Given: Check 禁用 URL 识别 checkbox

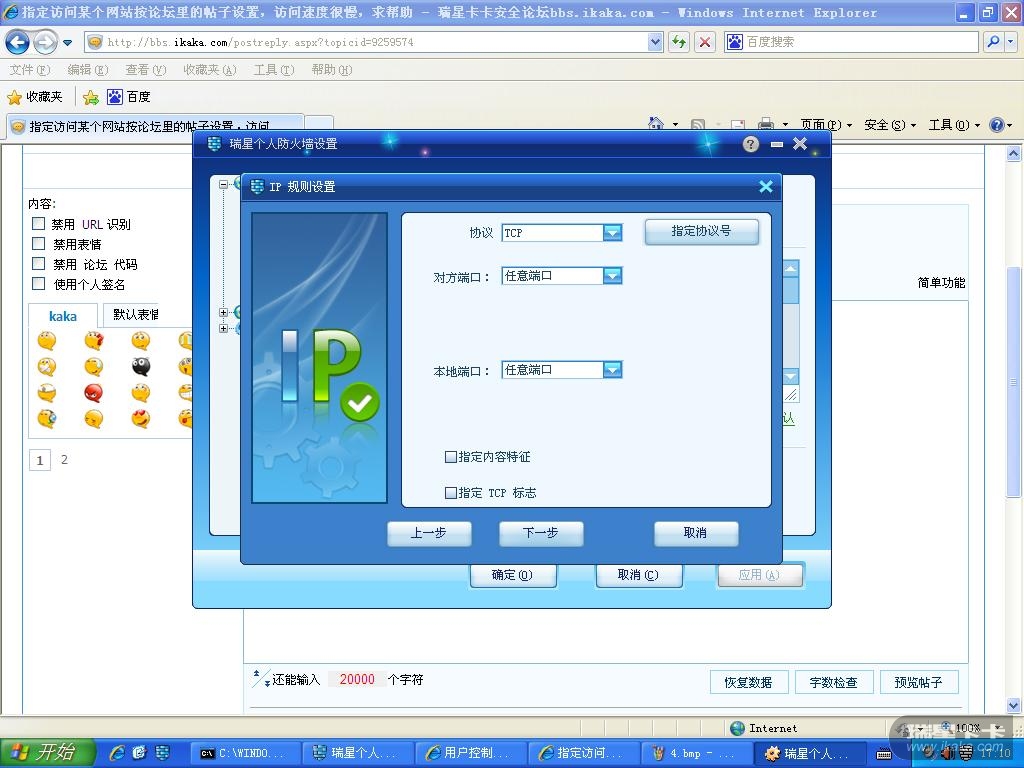Looking at the screenshot, I should click(39, 224).
